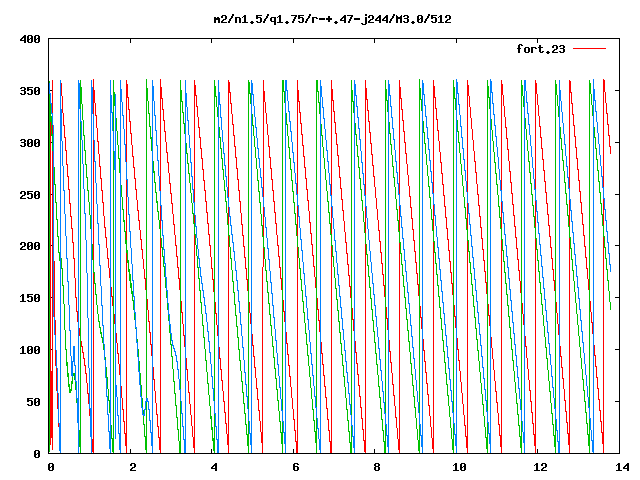
Task: Click the y-axis label 50
Action: (x=33, y=402)
